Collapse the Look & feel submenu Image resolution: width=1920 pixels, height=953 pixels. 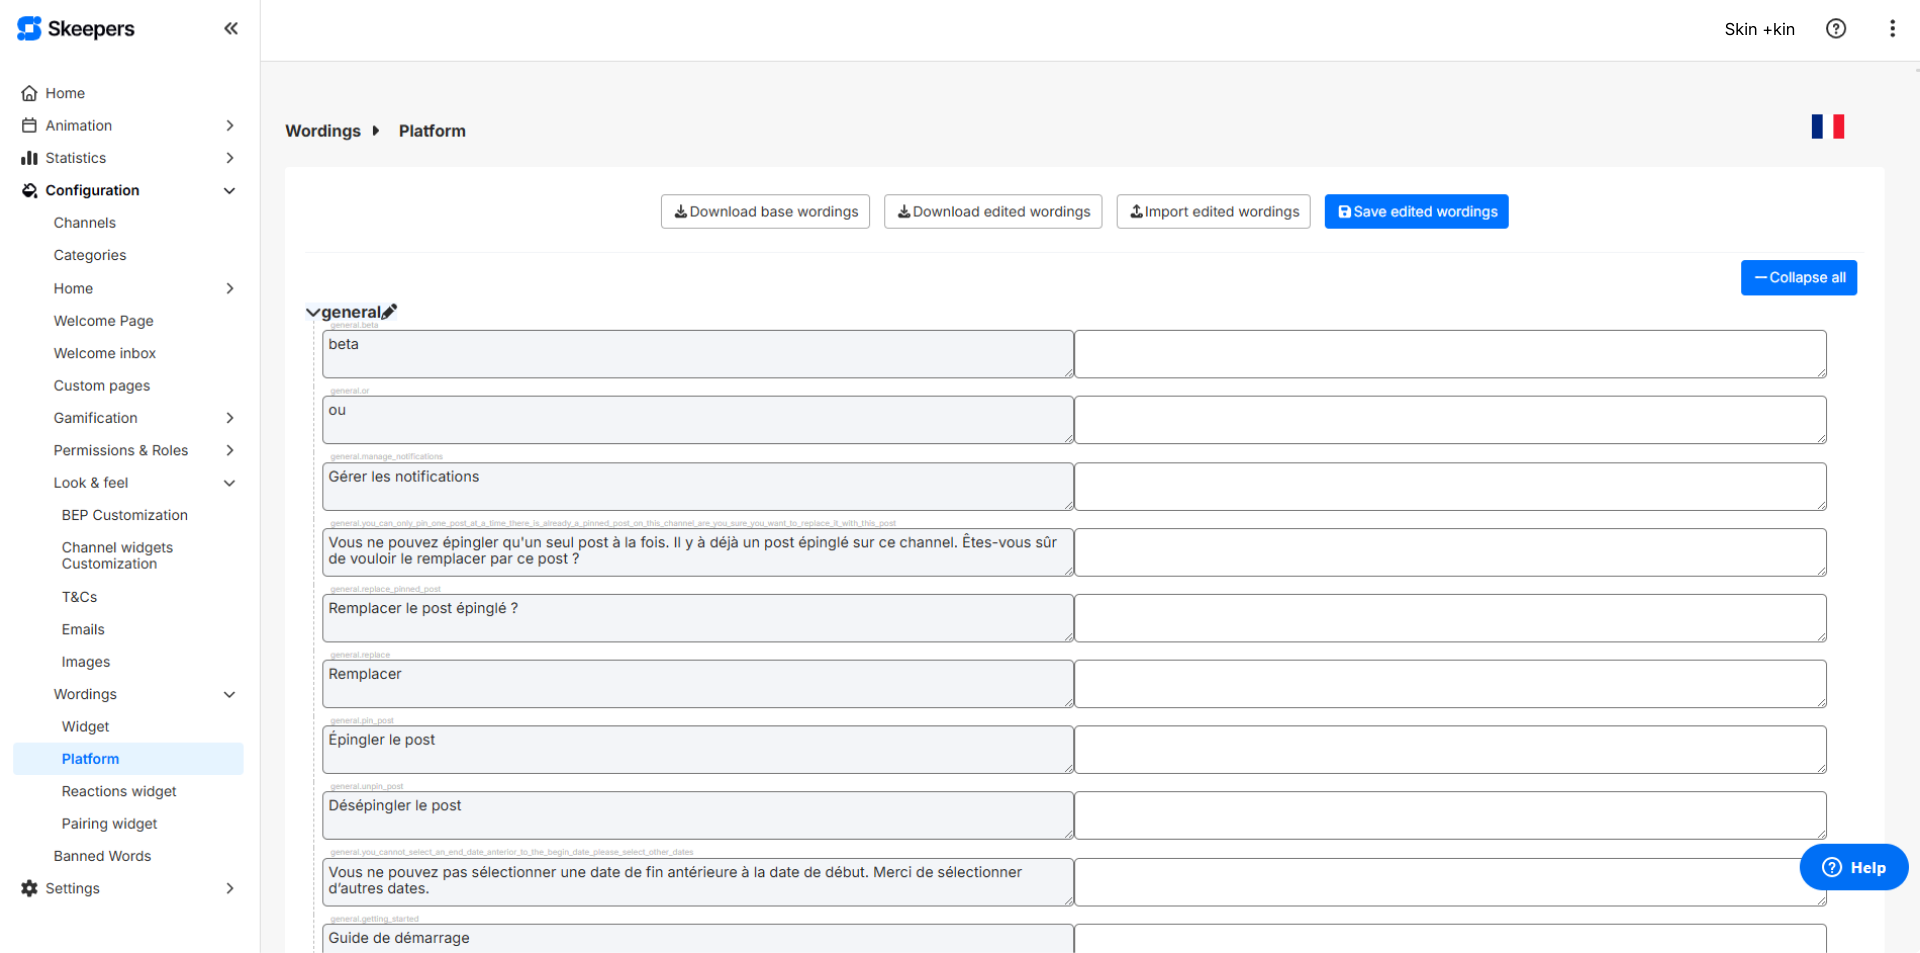pos(230,483)
